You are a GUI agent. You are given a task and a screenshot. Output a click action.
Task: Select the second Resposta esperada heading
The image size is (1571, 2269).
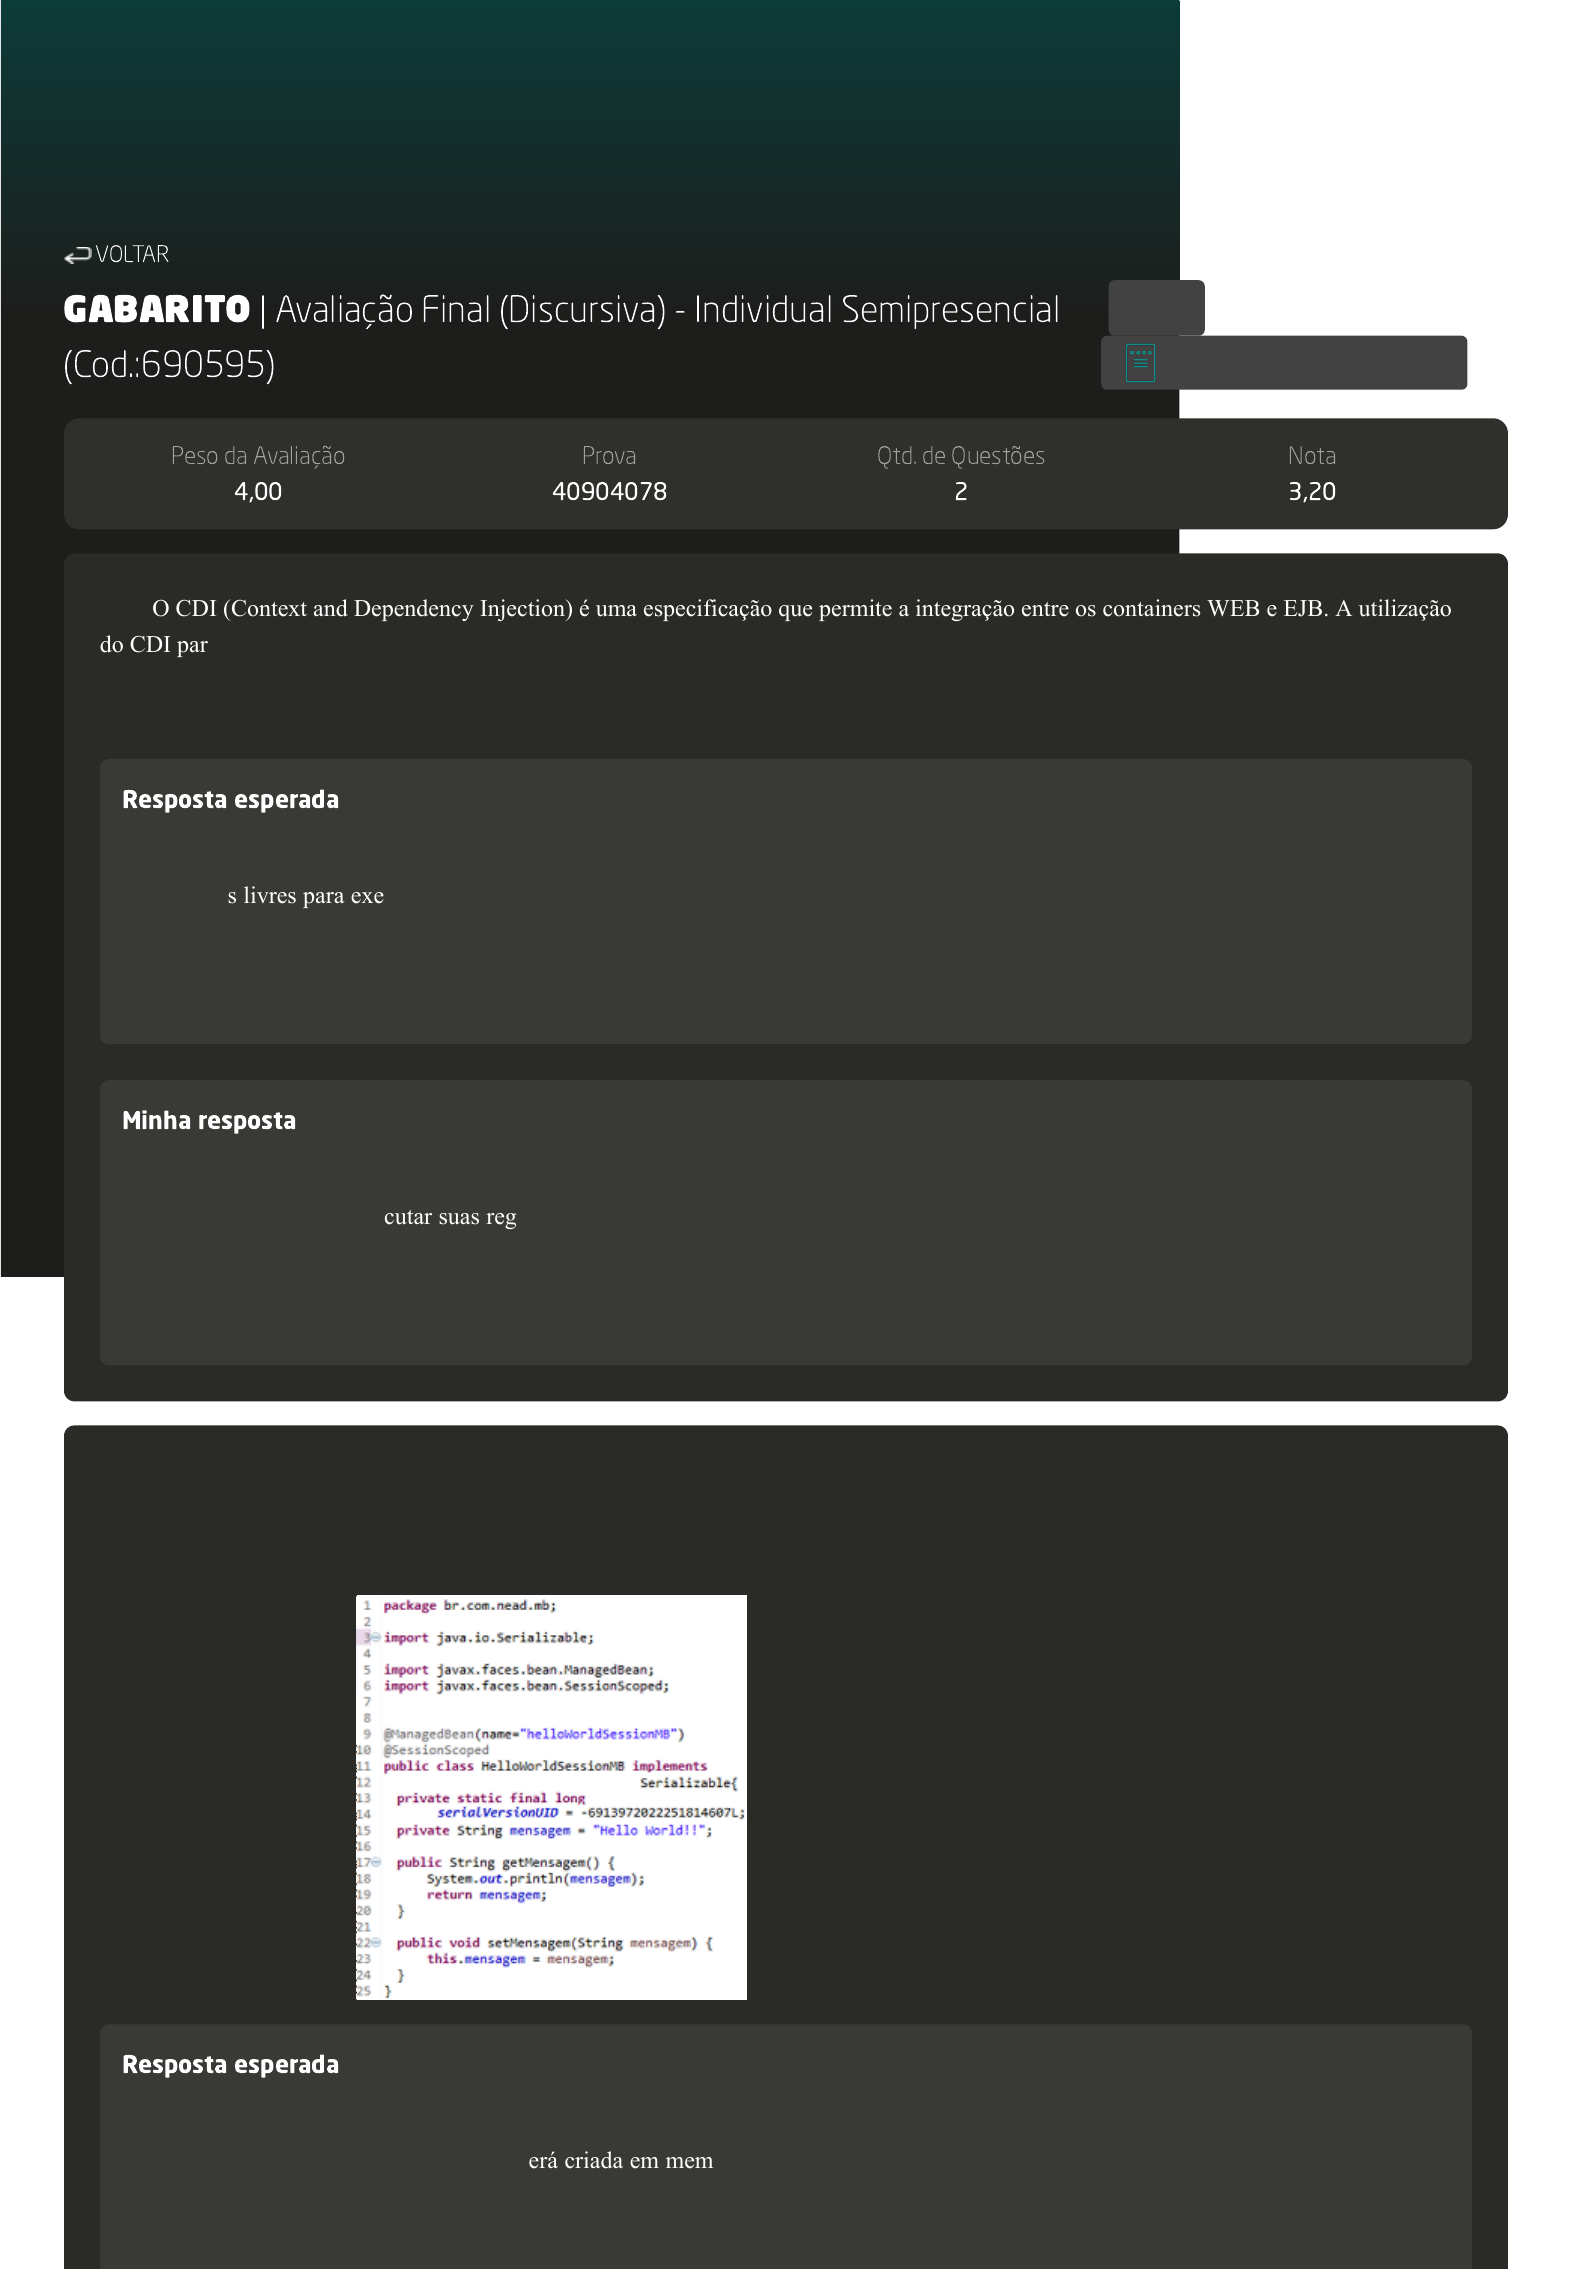tap(230, 2065)
